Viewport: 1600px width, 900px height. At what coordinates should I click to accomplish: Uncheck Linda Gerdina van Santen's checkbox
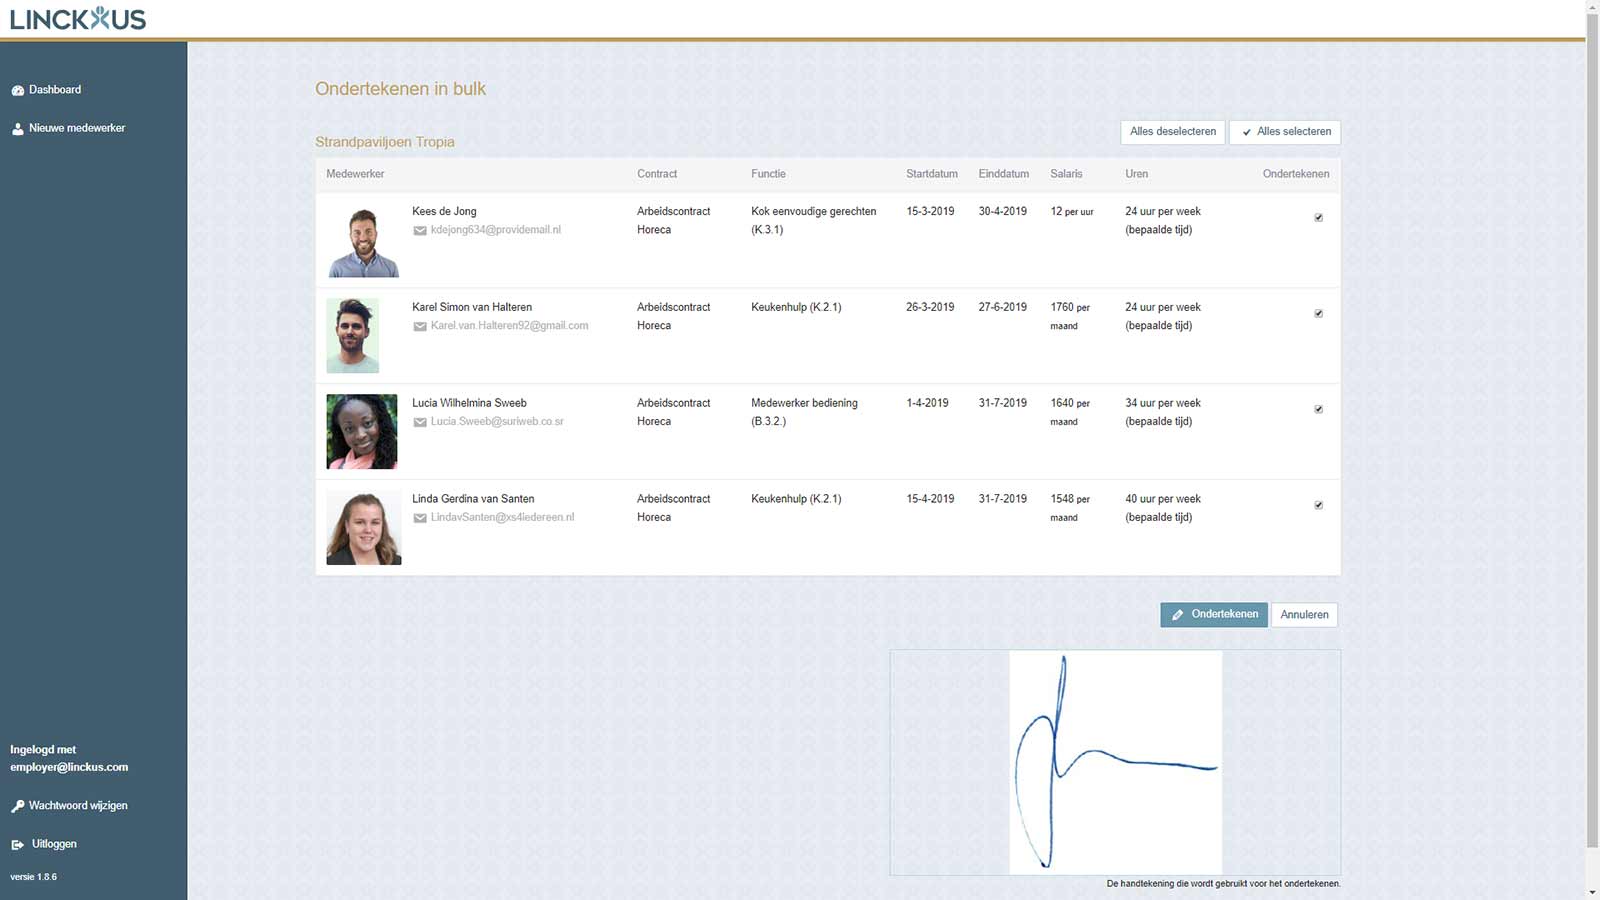(x=1318, y=506)
